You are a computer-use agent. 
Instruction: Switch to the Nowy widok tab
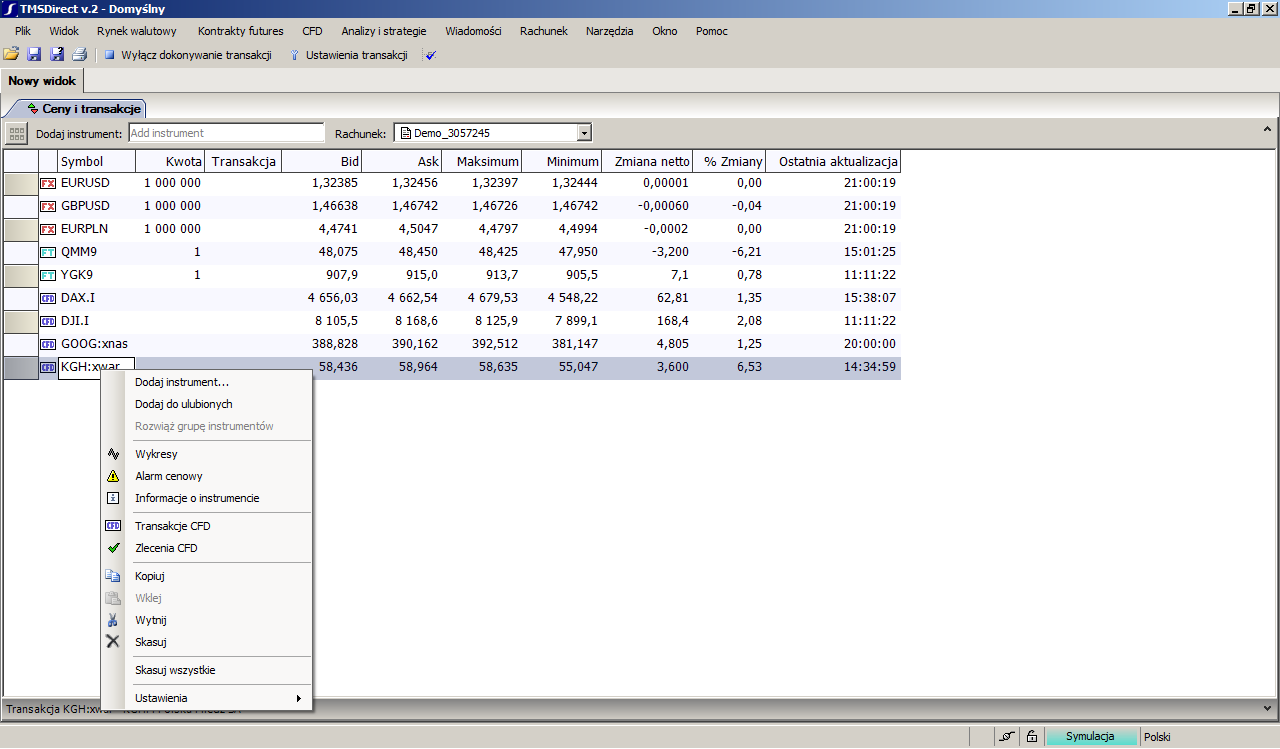pyautogui.click(x=42, y=81)
